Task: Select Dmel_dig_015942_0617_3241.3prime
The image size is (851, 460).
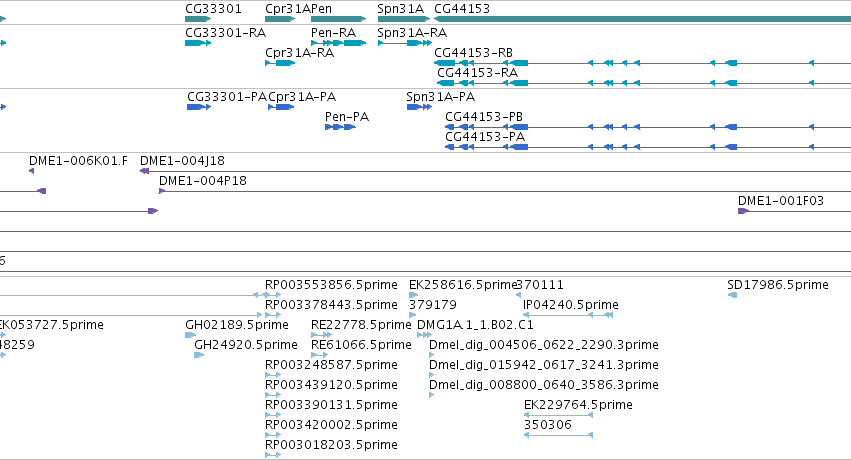Action: point(431,375)
